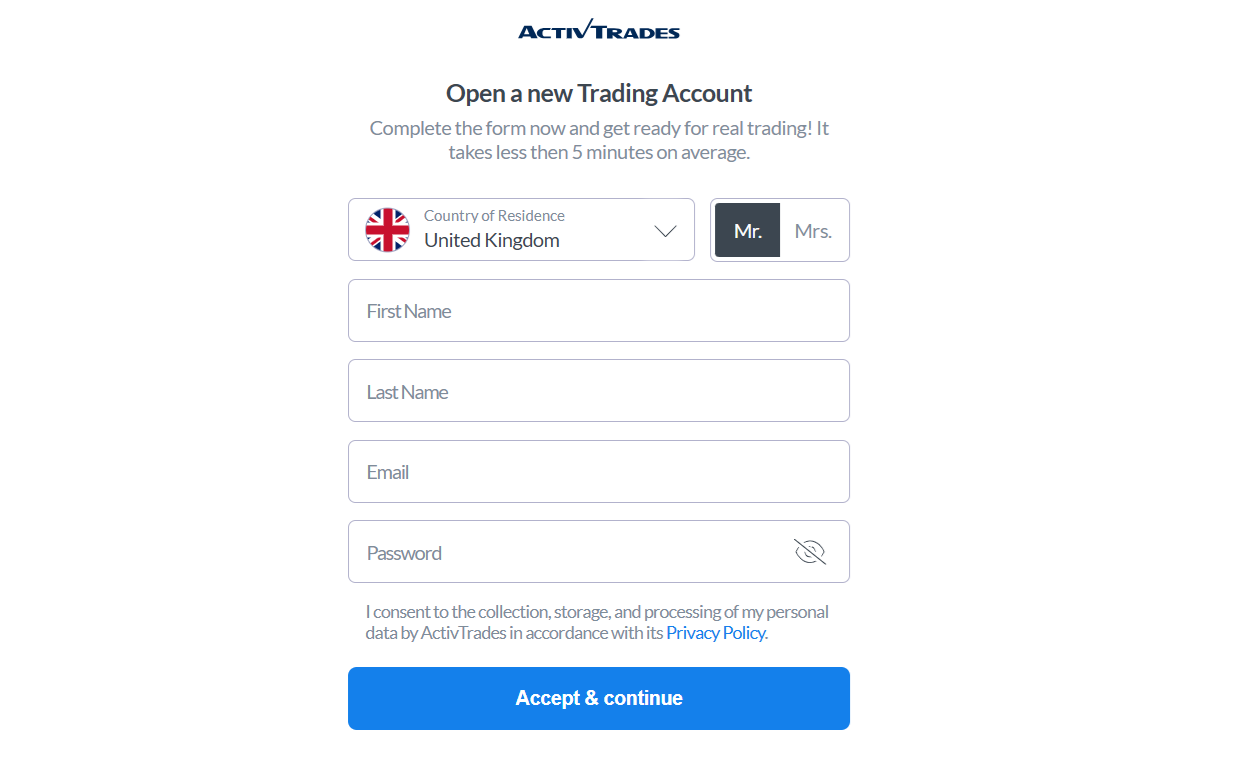Select the Email input field

(x=598, y=471)
